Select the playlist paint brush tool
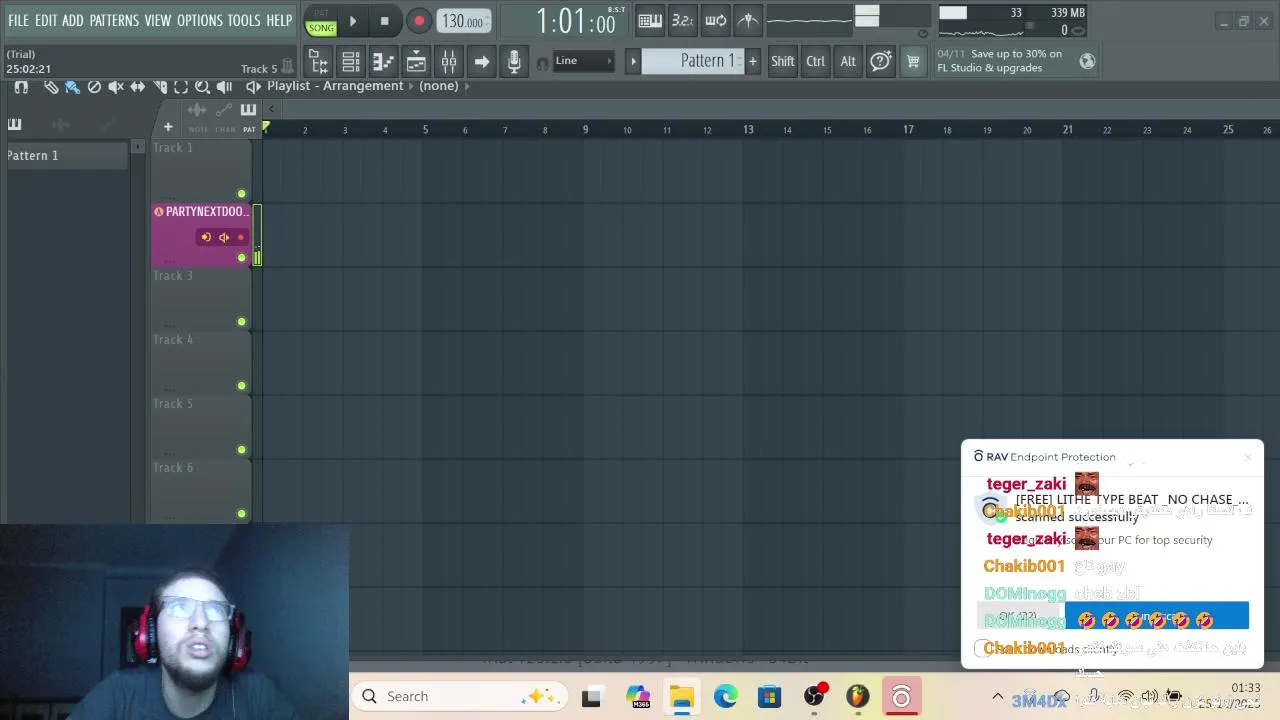This screenshot has width=1280, height=720. [72, 87]
